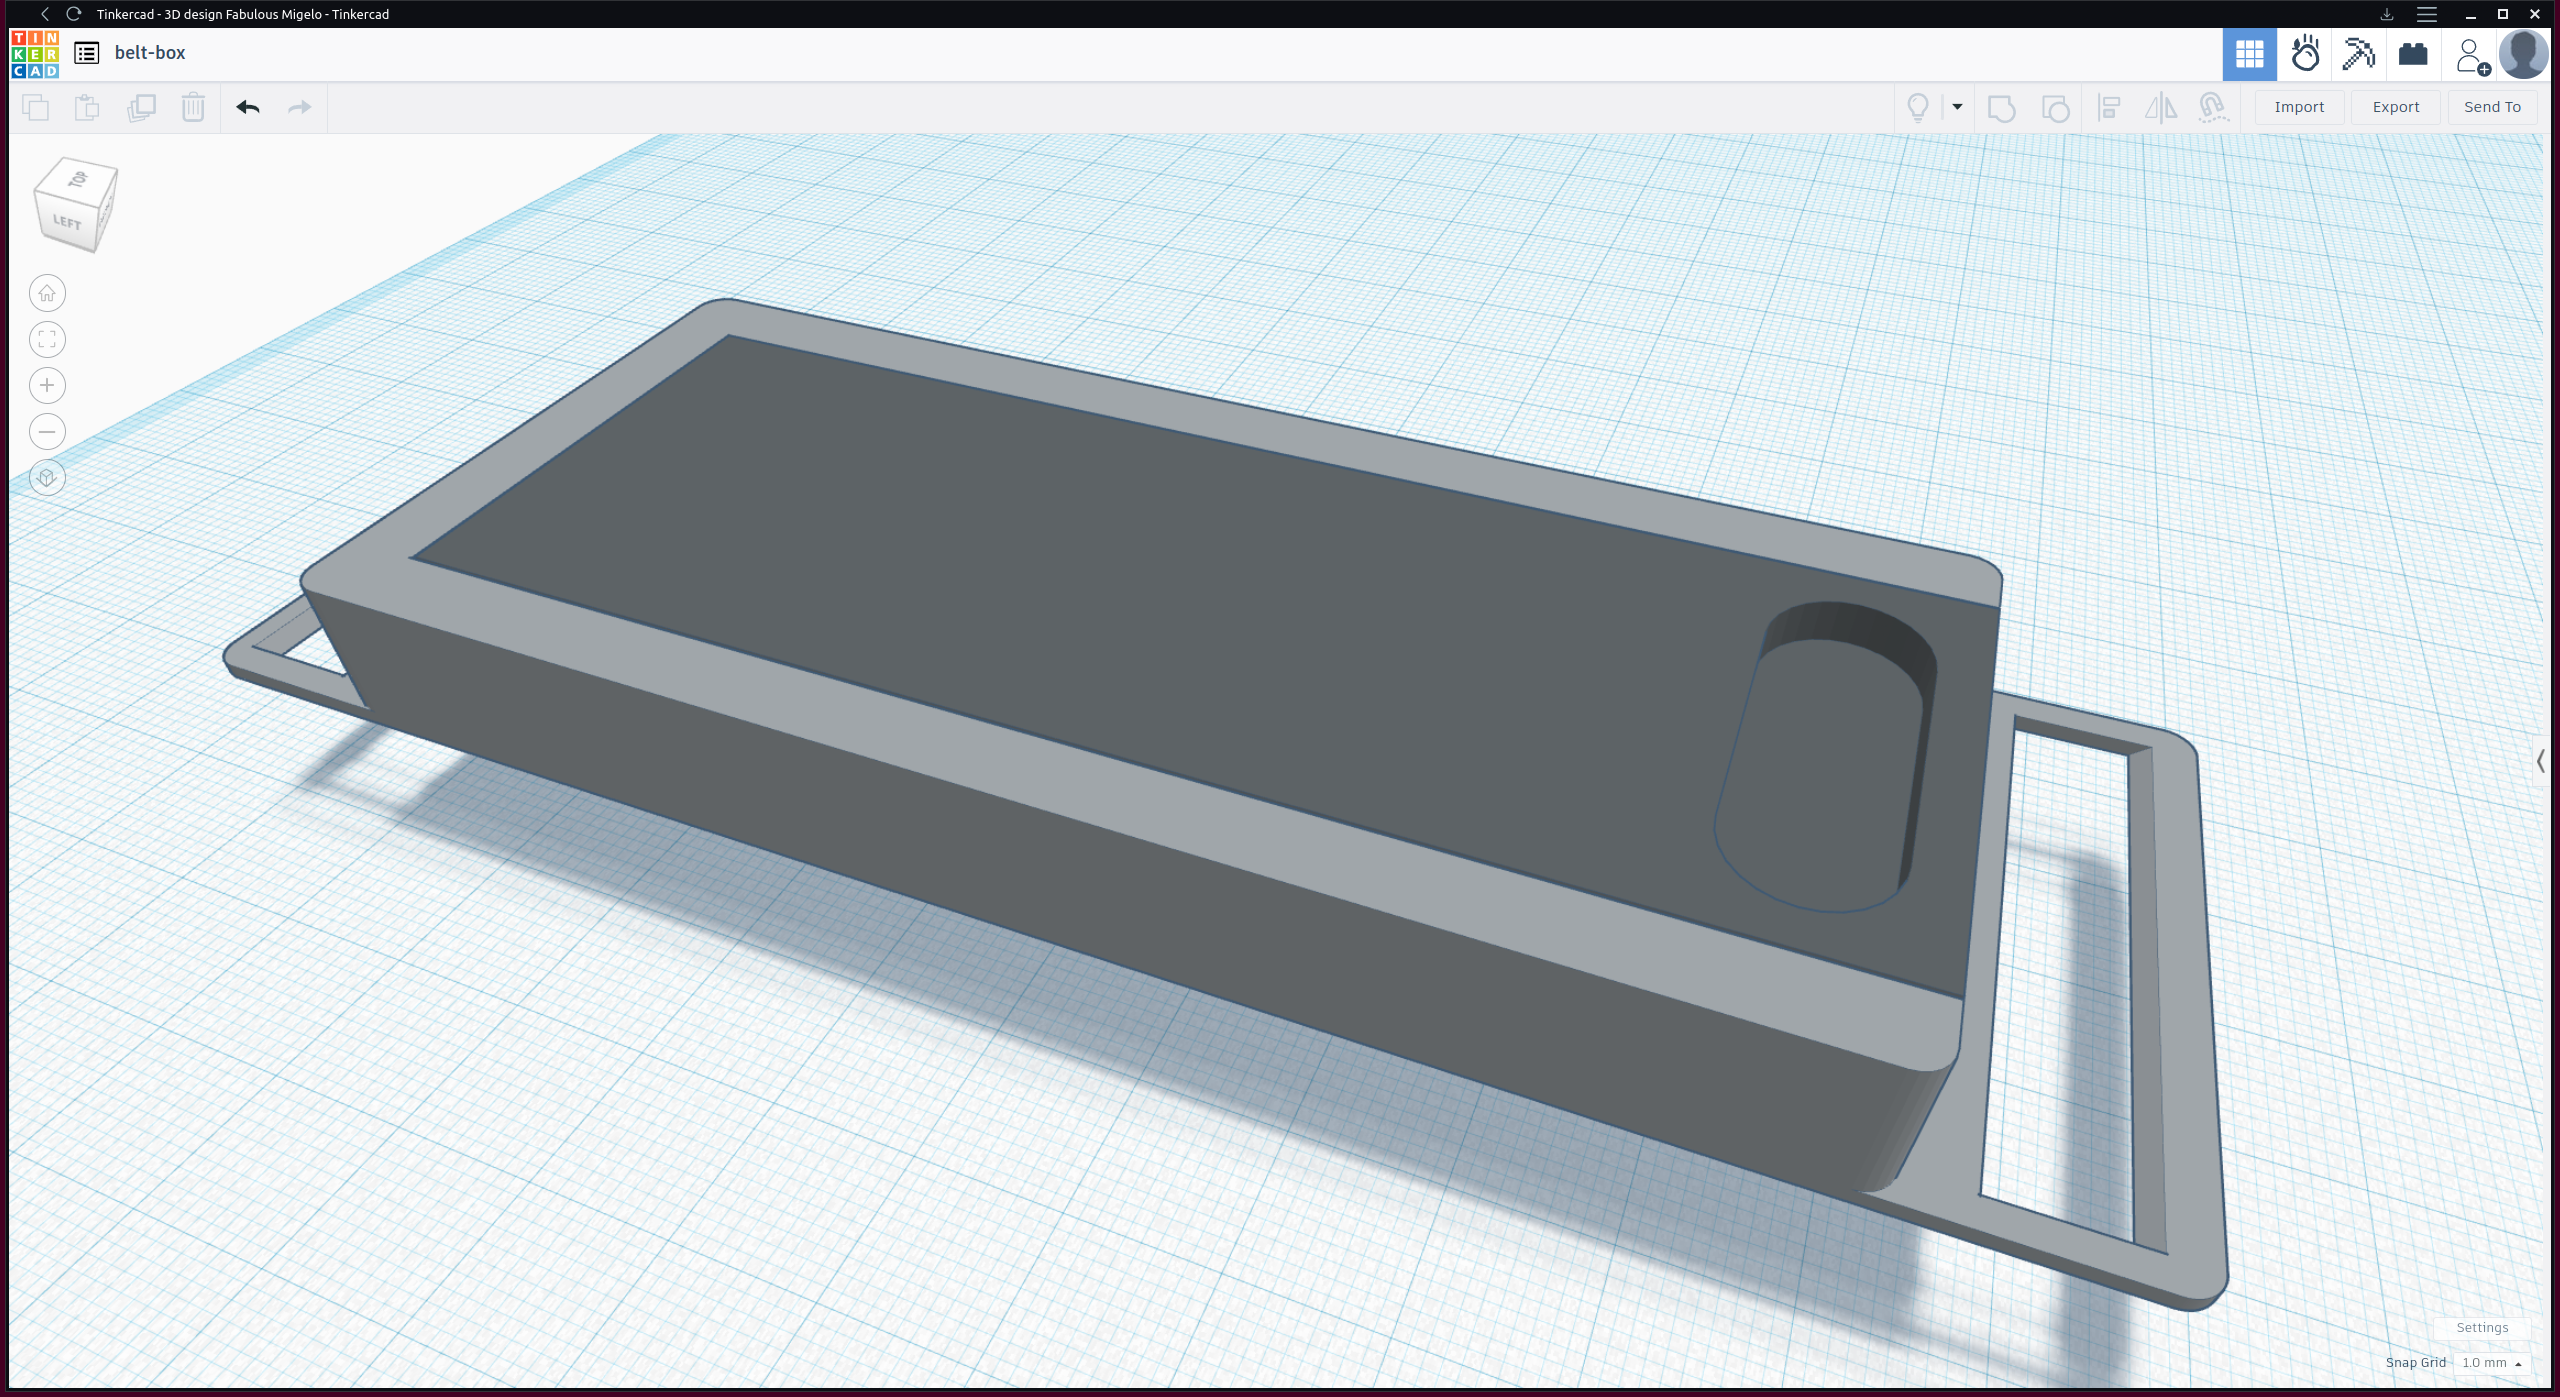Reload the page

[73, 14]
